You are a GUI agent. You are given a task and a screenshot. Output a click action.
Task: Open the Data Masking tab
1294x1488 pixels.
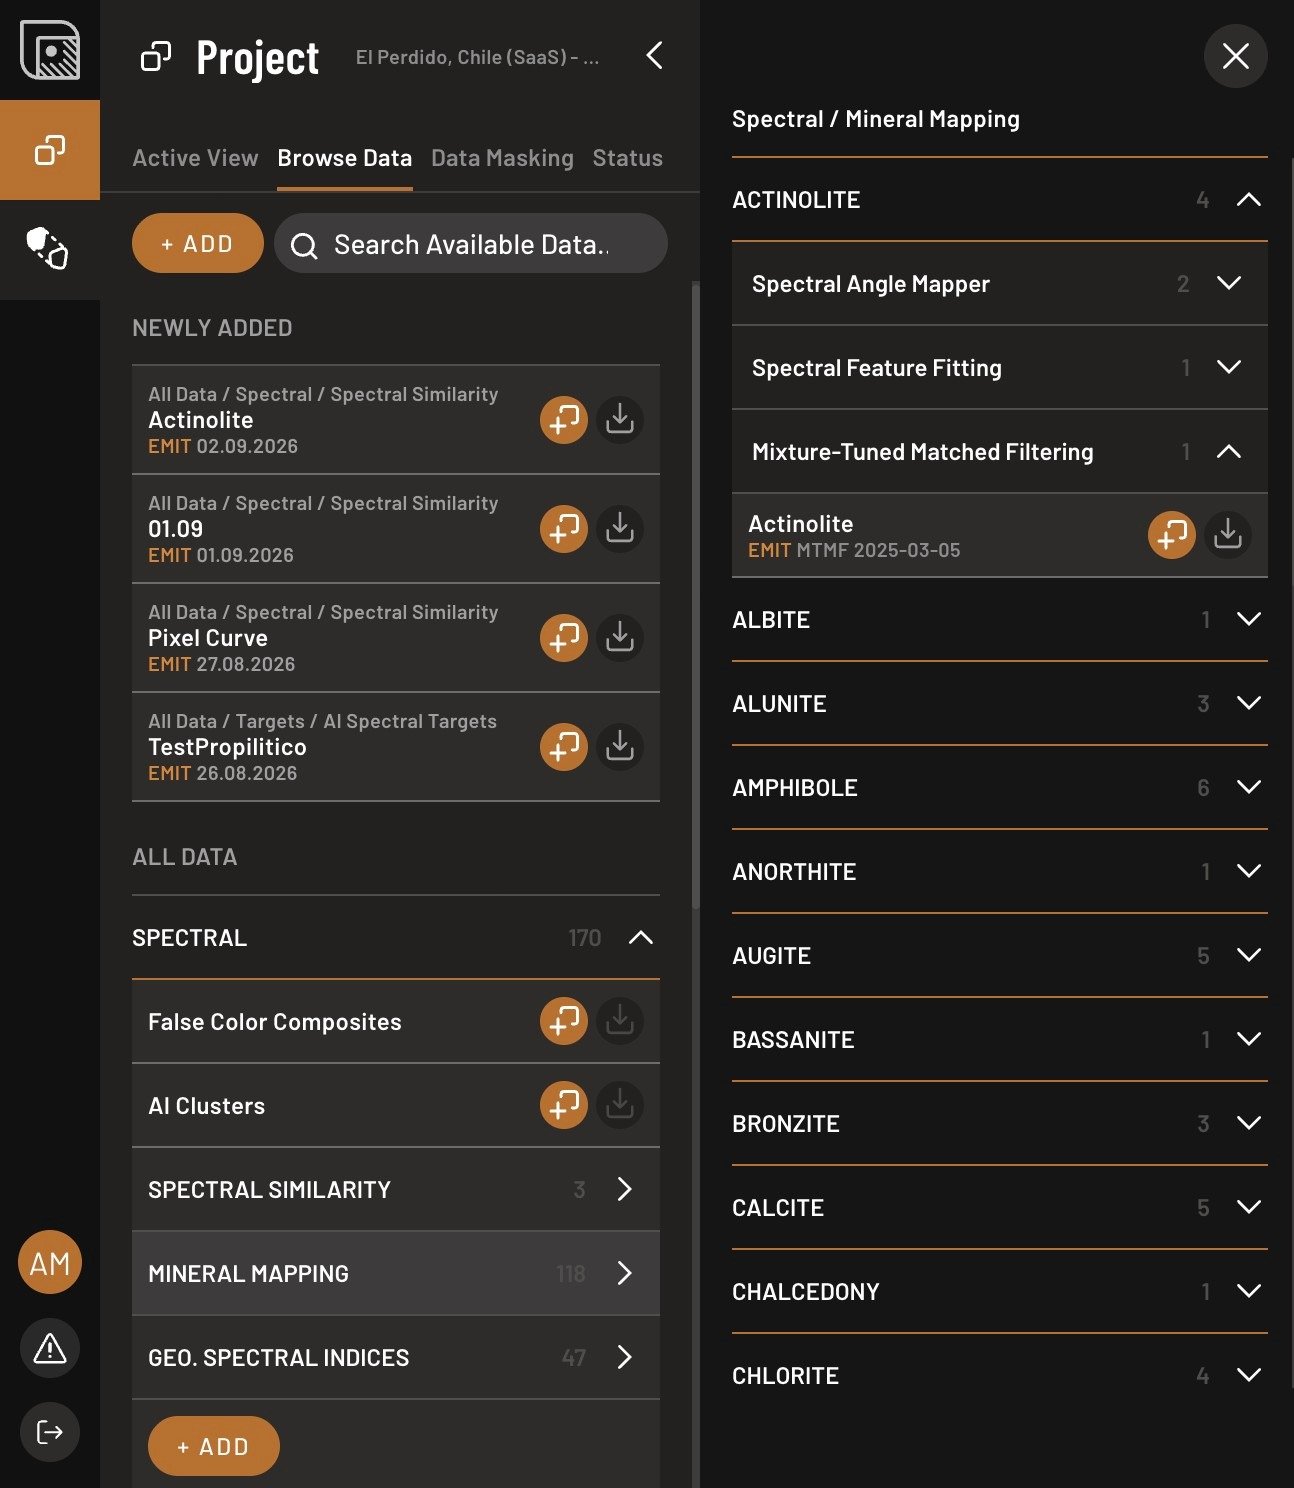[x=502, y=158]
